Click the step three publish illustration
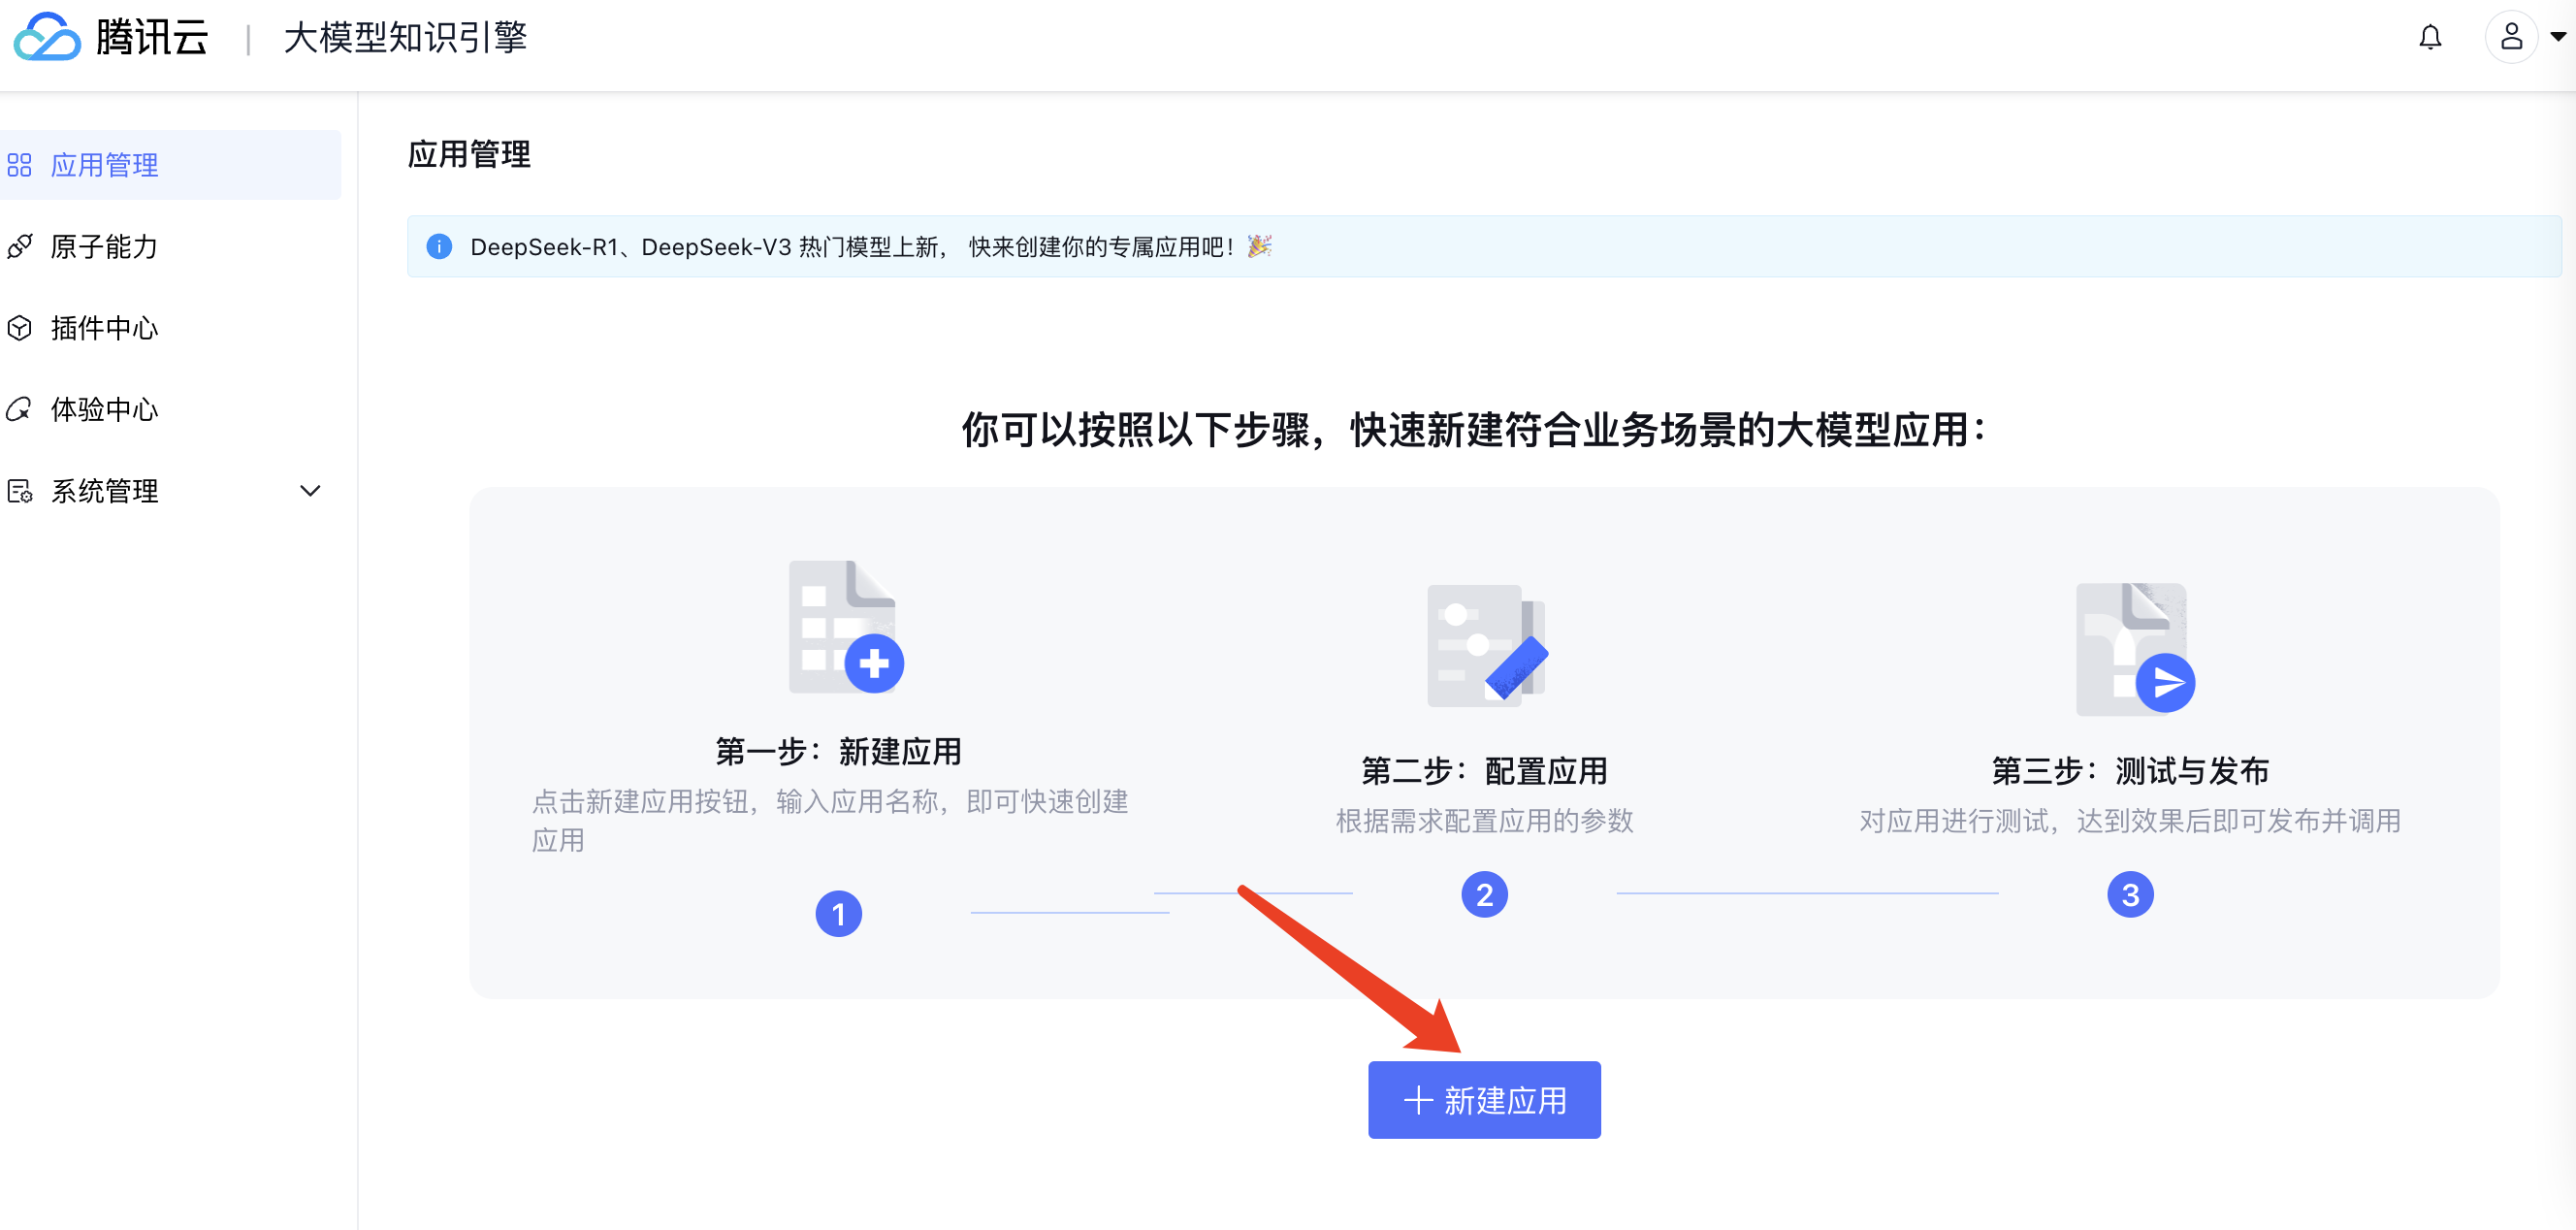This screenshot has width=2576, height=1230. coord(2133,648)
